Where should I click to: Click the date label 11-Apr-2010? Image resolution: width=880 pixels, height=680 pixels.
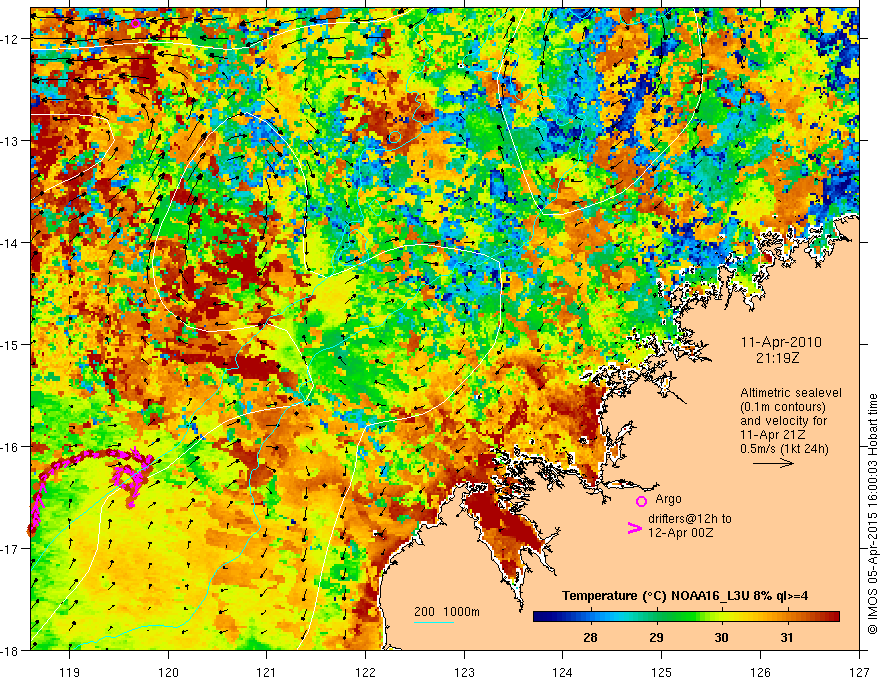pyautogui.click(x=781, y=342)
